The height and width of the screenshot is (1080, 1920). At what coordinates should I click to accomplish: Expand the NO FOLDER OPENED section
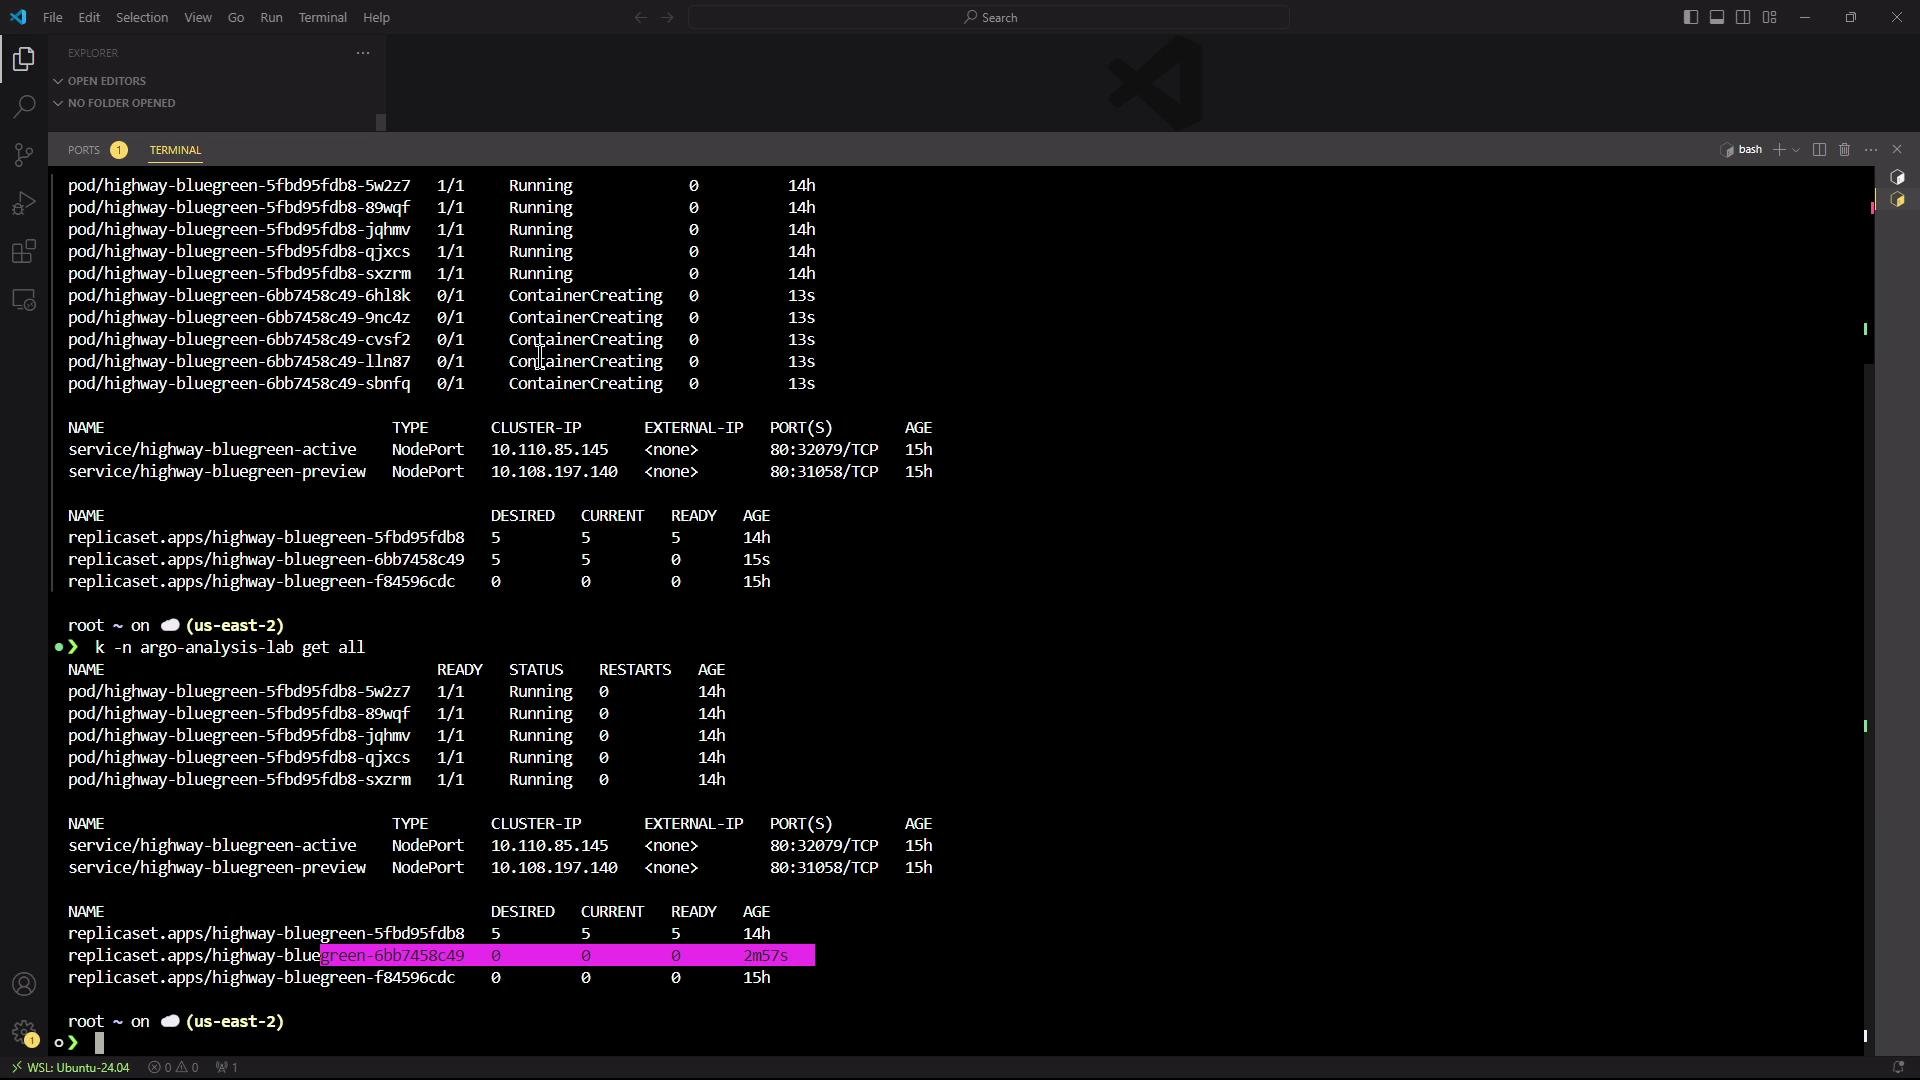pos(115,103)
